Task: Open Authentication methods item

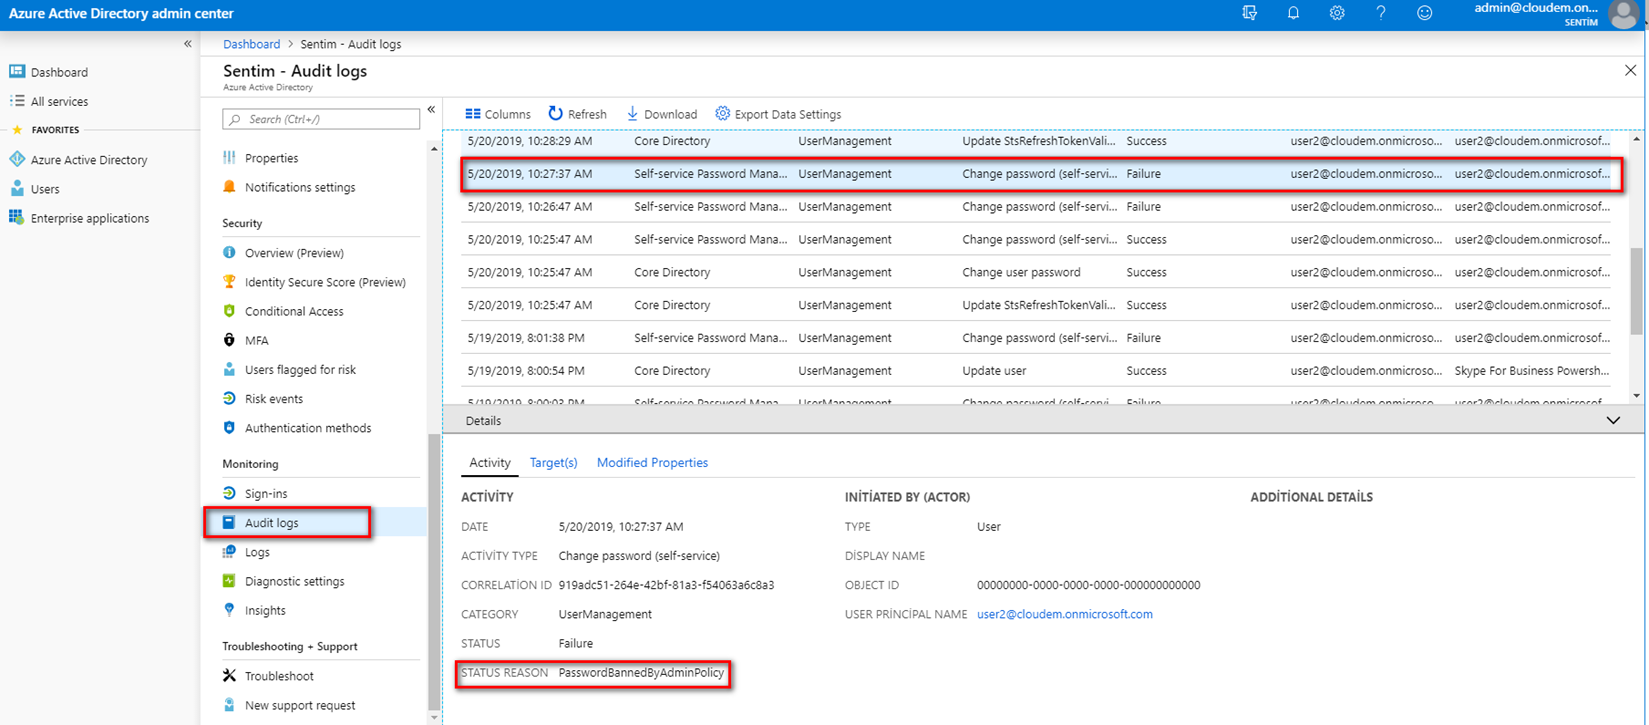Action: pyautogui.click(x=308, y=428)
